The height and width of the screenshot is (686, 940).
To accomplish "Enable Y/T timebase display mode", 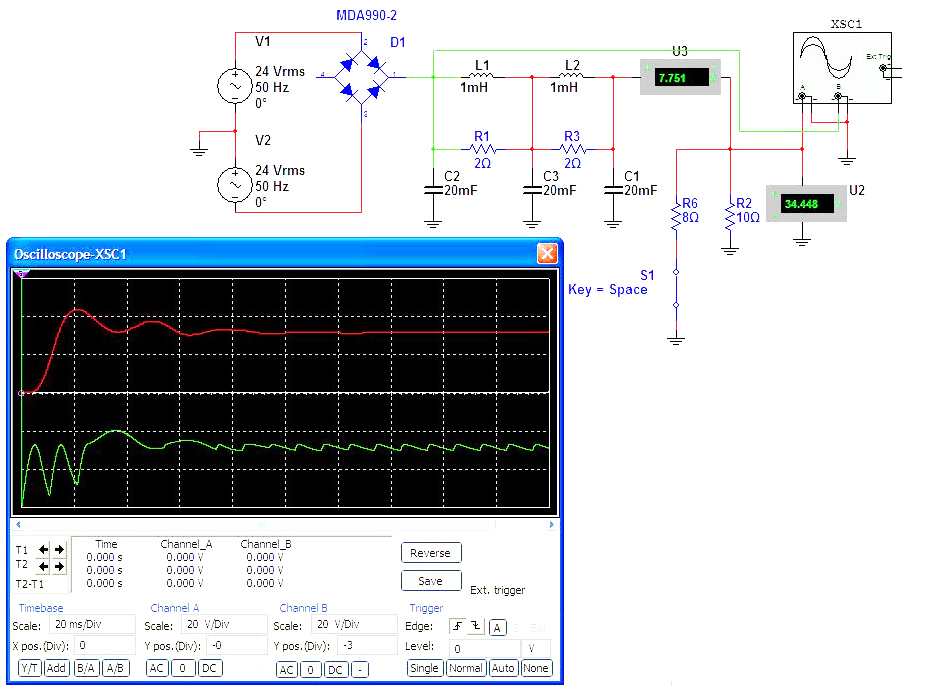I will (x=30, y=668).
